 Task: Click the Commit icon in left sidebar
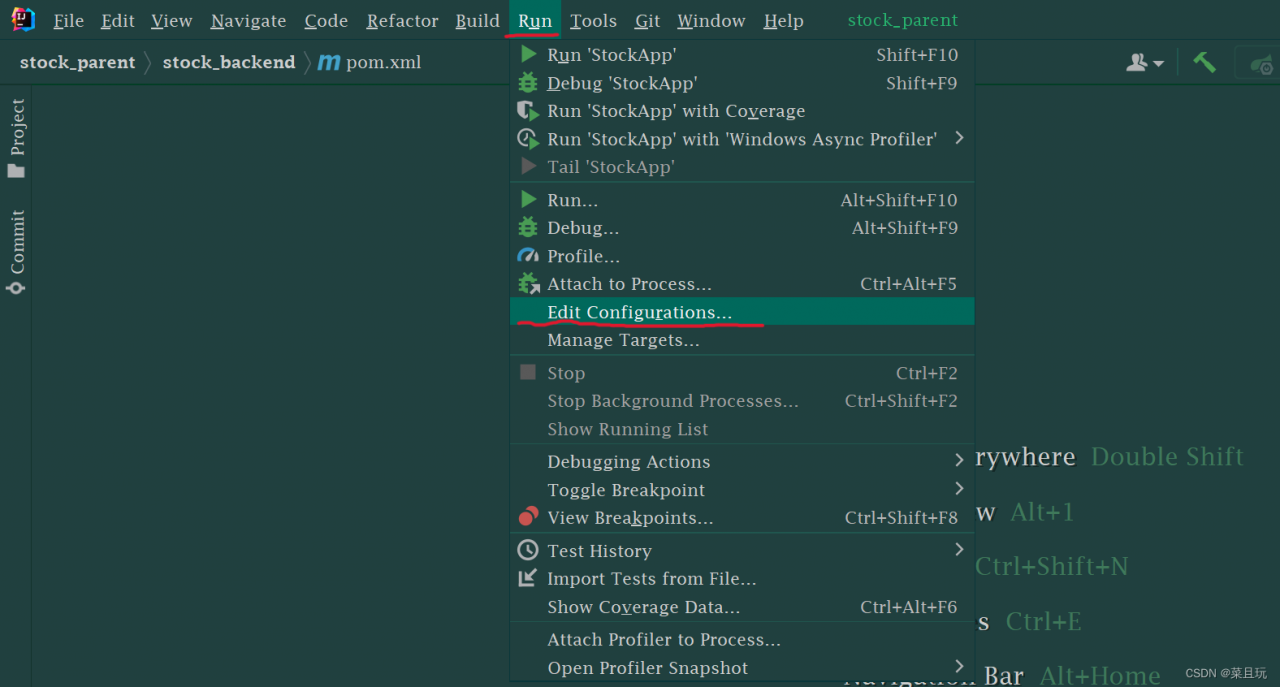[16, 288]
